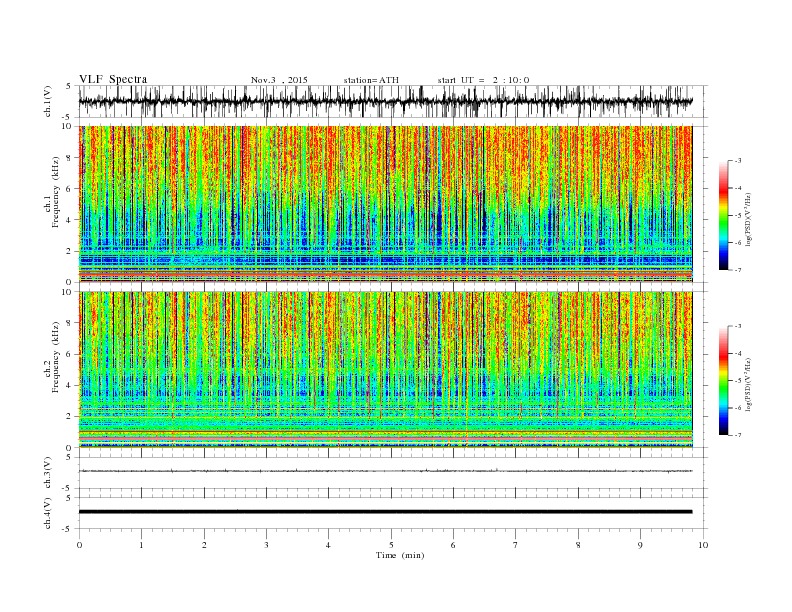Click time-axis tick label '5' minutes
792x612 pixels.
pyautogui.click(x=391, y=545)
